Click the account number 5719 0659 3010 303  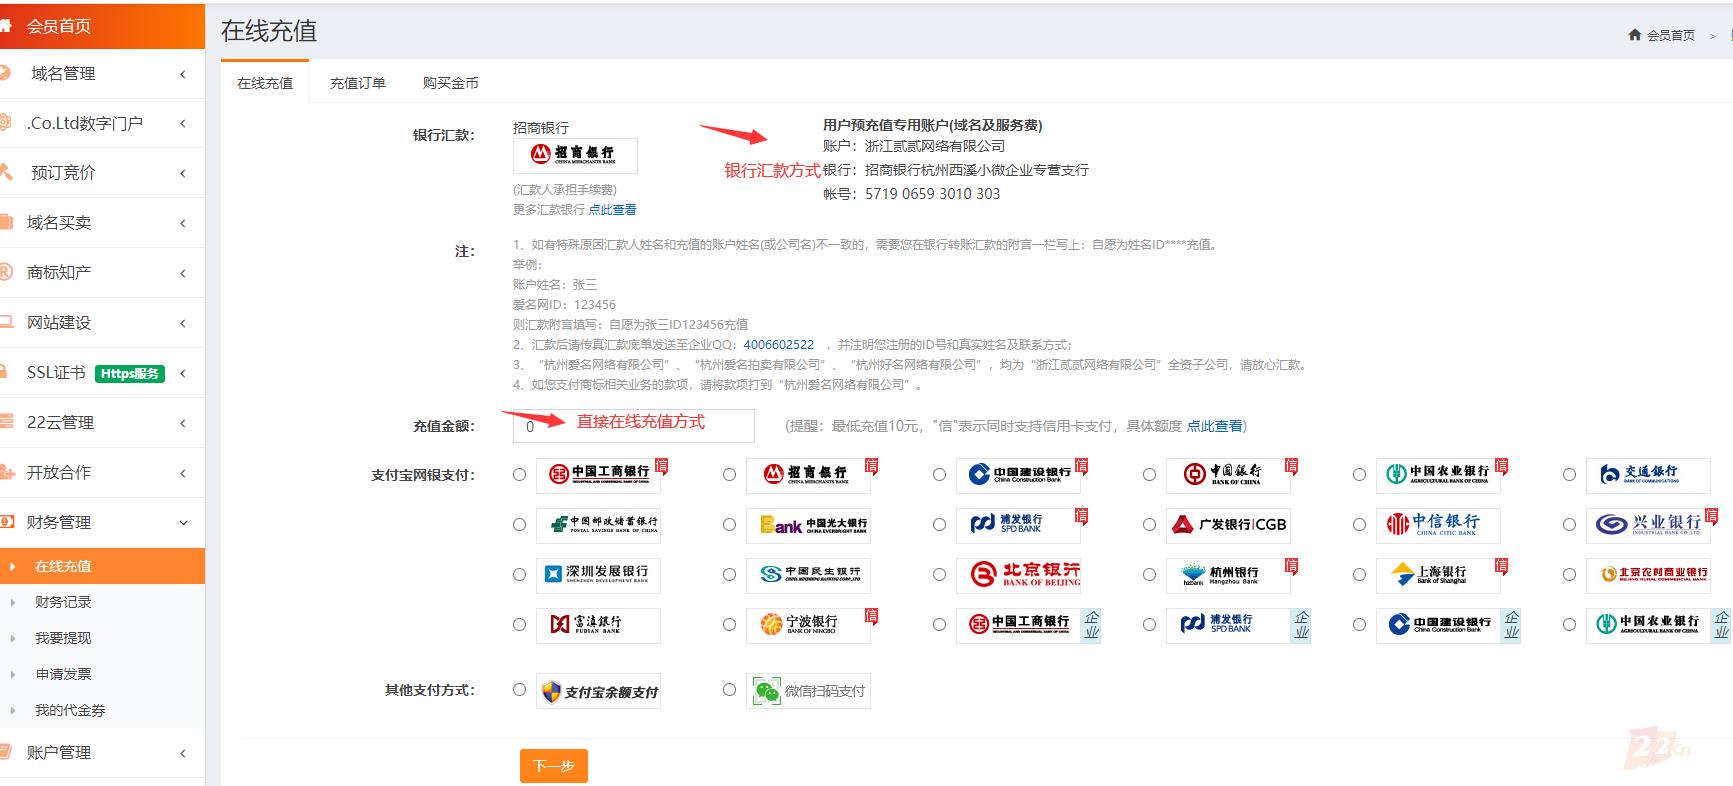point(932,194)
